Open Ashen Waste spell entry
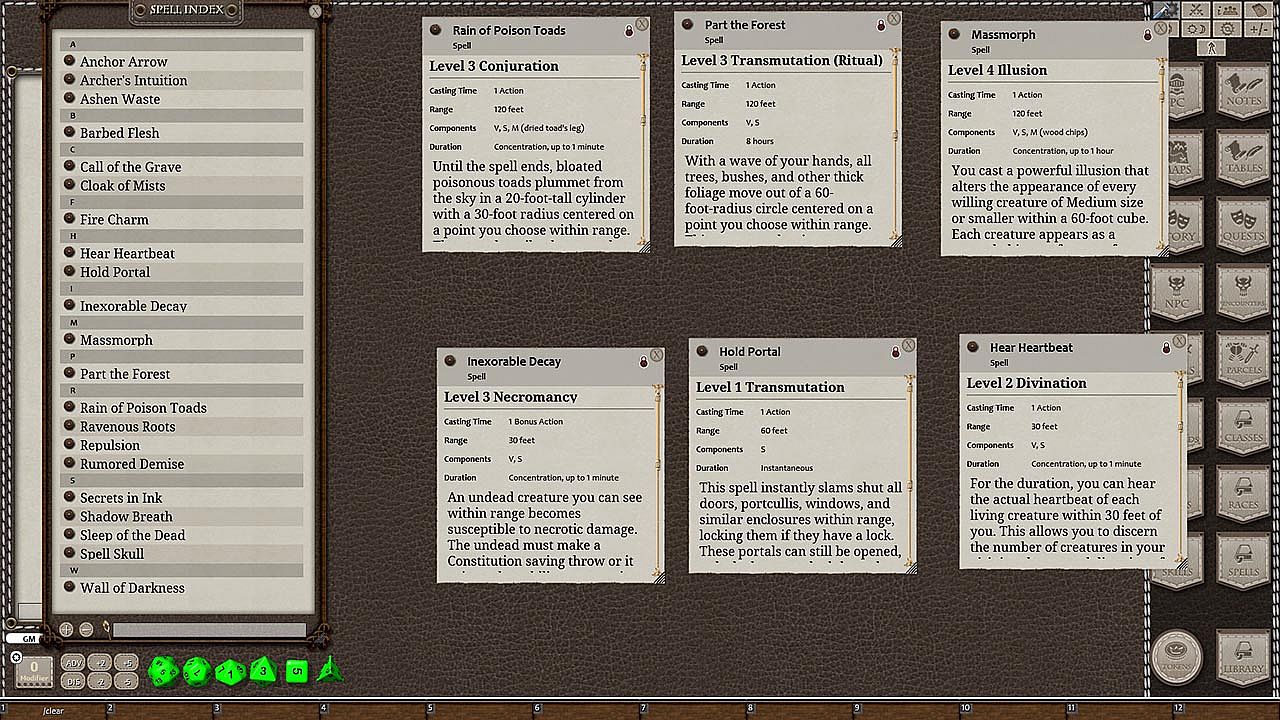The image size is (1280, 720). (x=120, y=99)
